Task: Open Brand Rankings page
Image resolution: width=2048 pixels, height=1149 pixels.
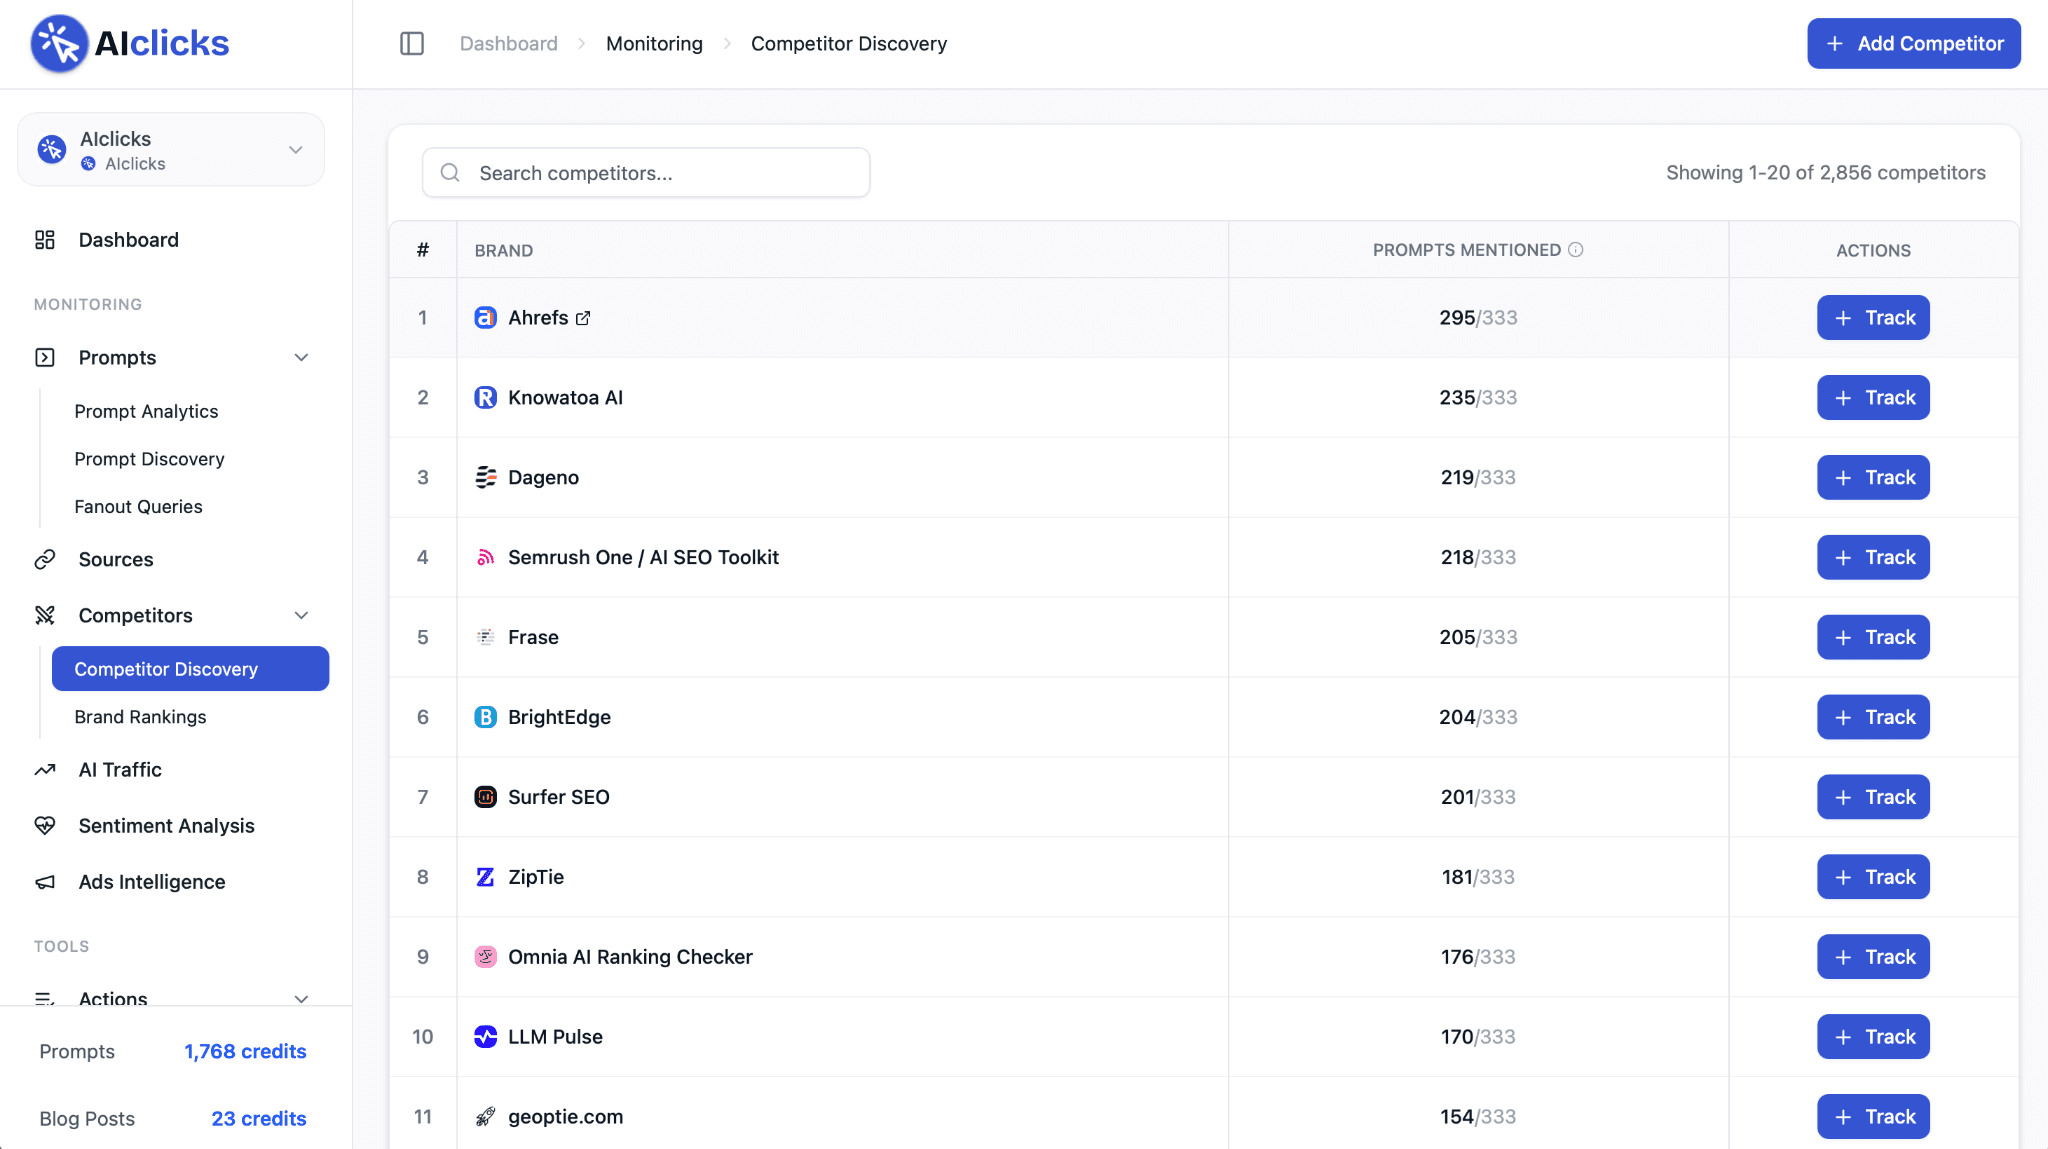Action: point(140,717)
